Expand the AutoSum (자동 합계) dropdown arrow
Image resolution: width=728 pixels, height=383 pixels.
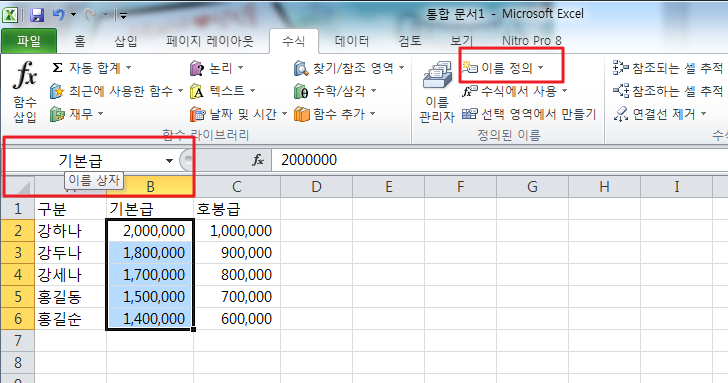click(129, 68)
